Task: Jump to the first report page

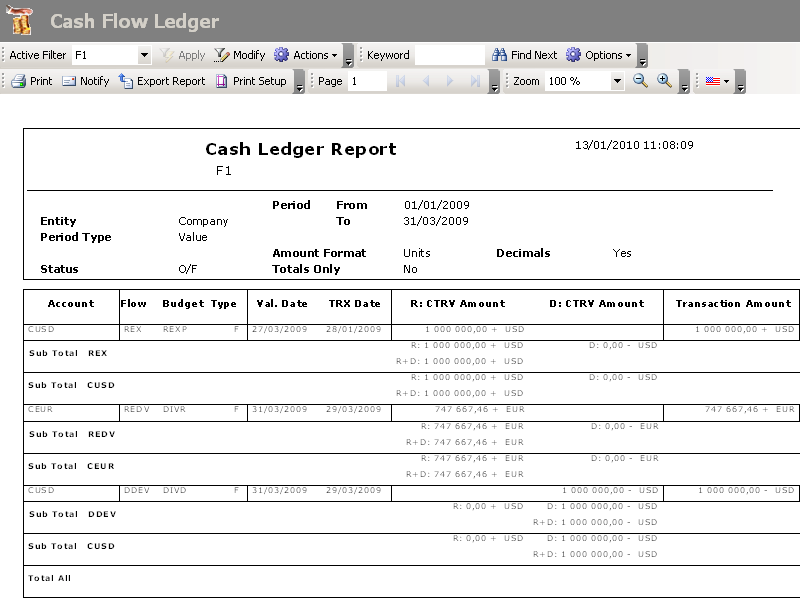Action: (x=401, y=82)
